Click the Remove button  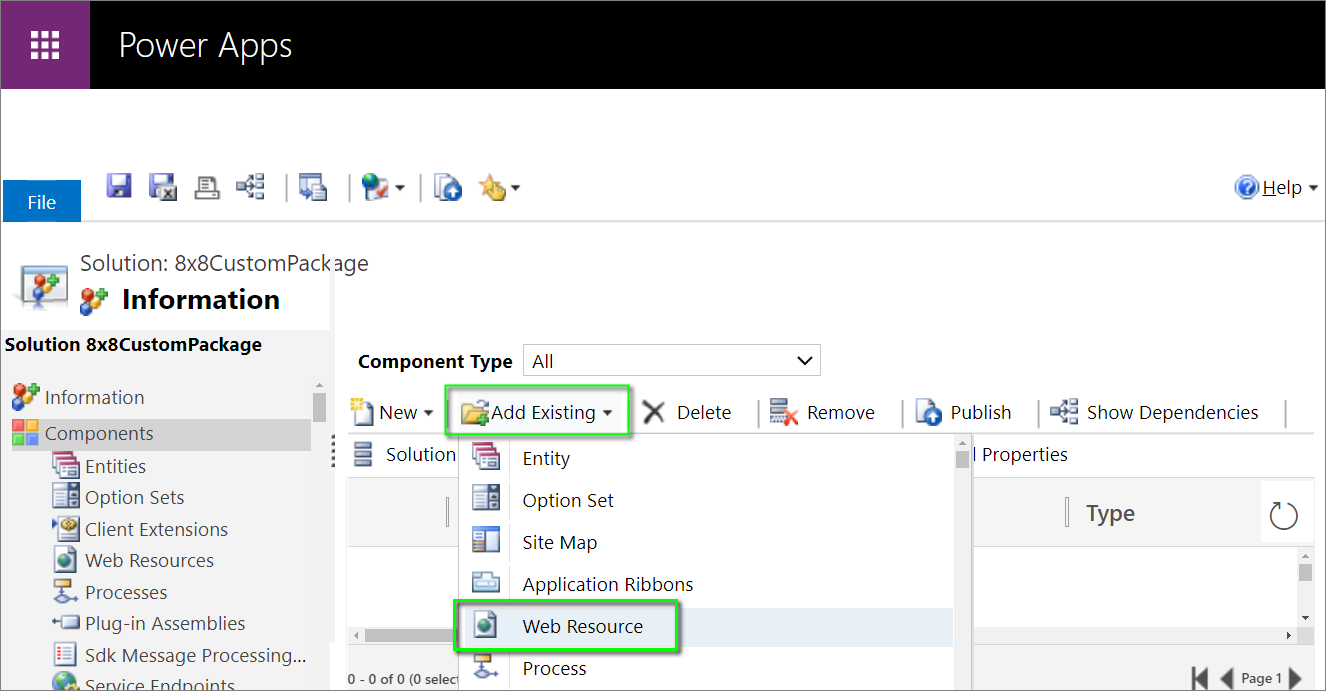(x=823, y=412)
